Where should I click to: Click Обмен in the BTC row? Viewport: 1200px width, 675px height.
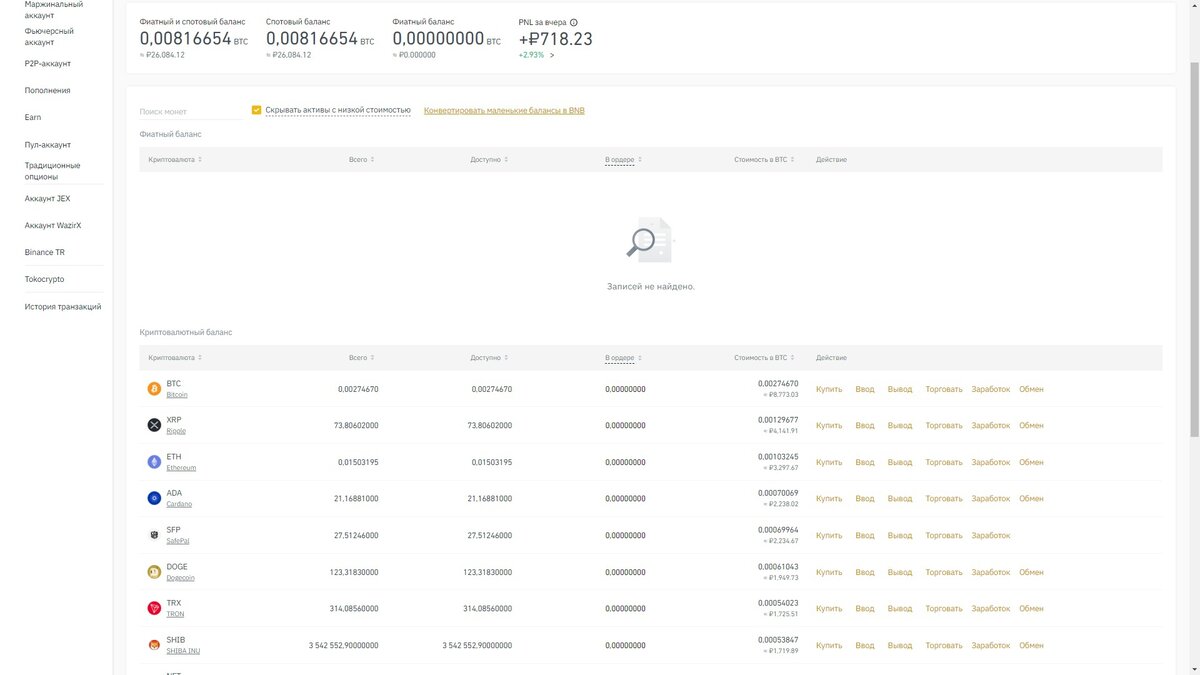coord(1031,389)
